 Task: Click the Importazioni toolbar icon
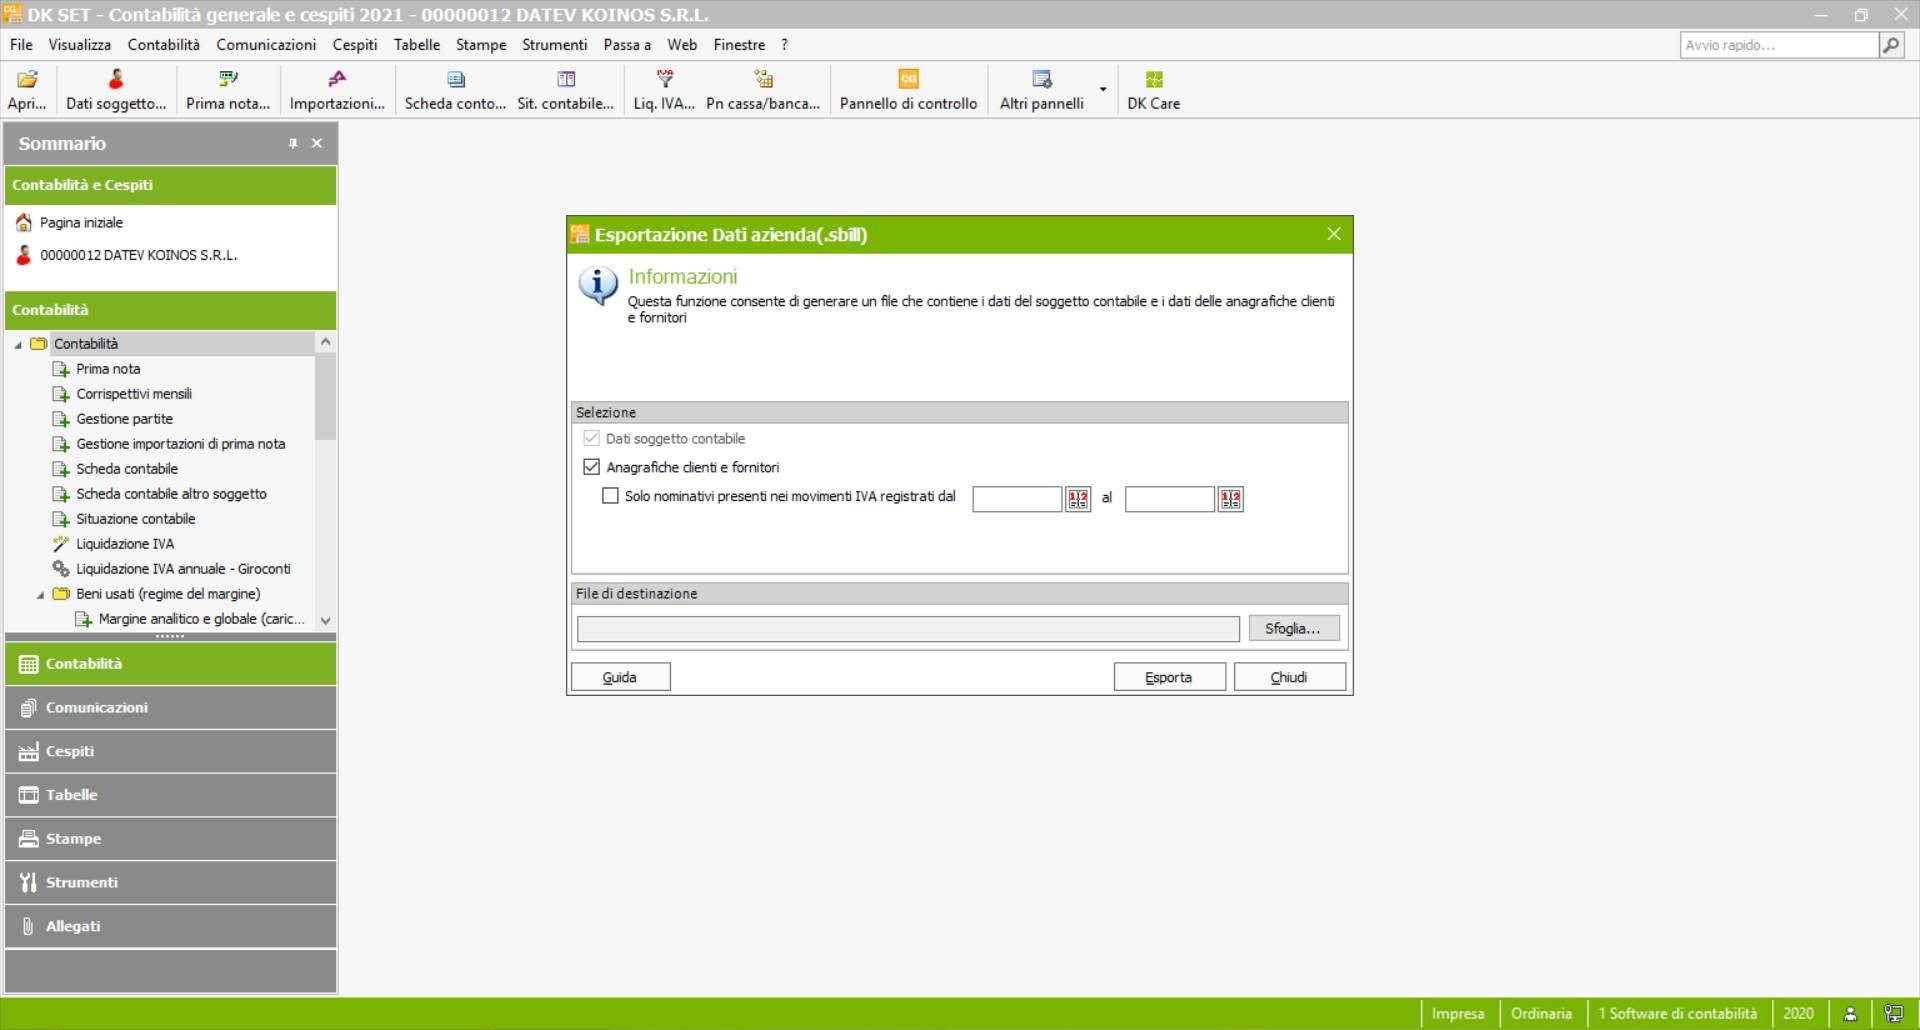337,90
